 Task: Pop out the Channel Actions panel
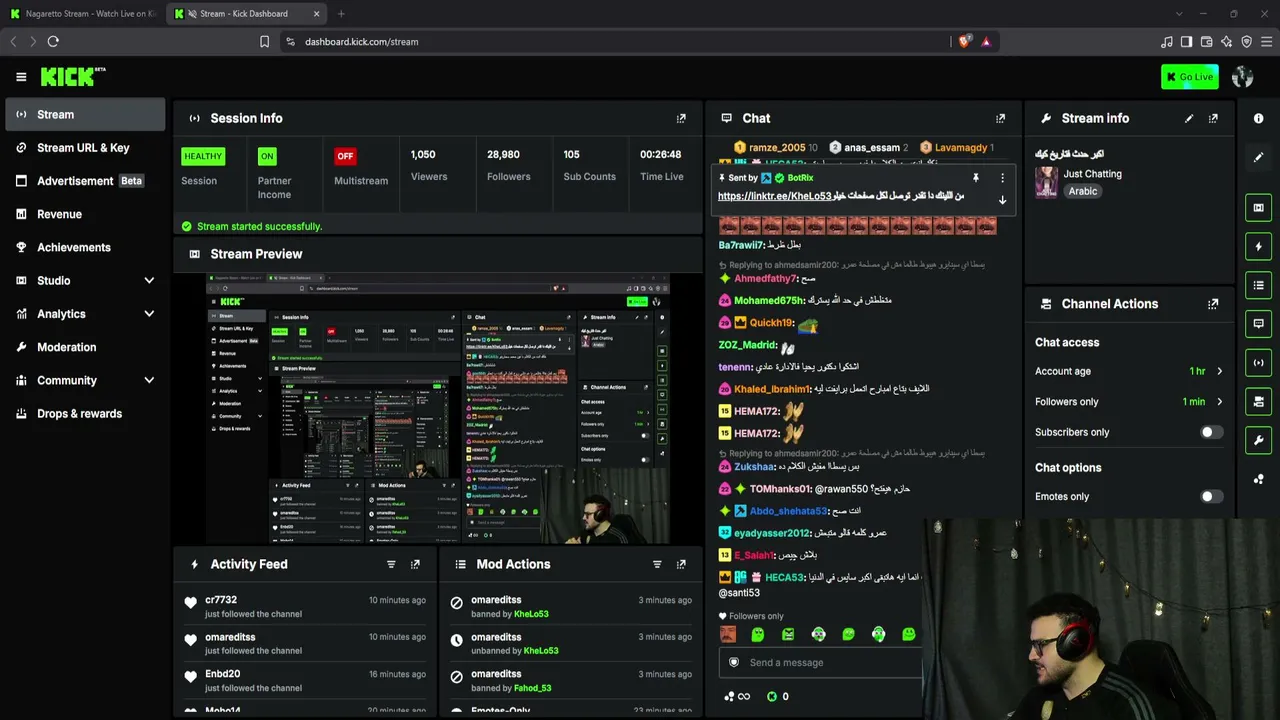pyautogui.click(x=1213, y=304)
